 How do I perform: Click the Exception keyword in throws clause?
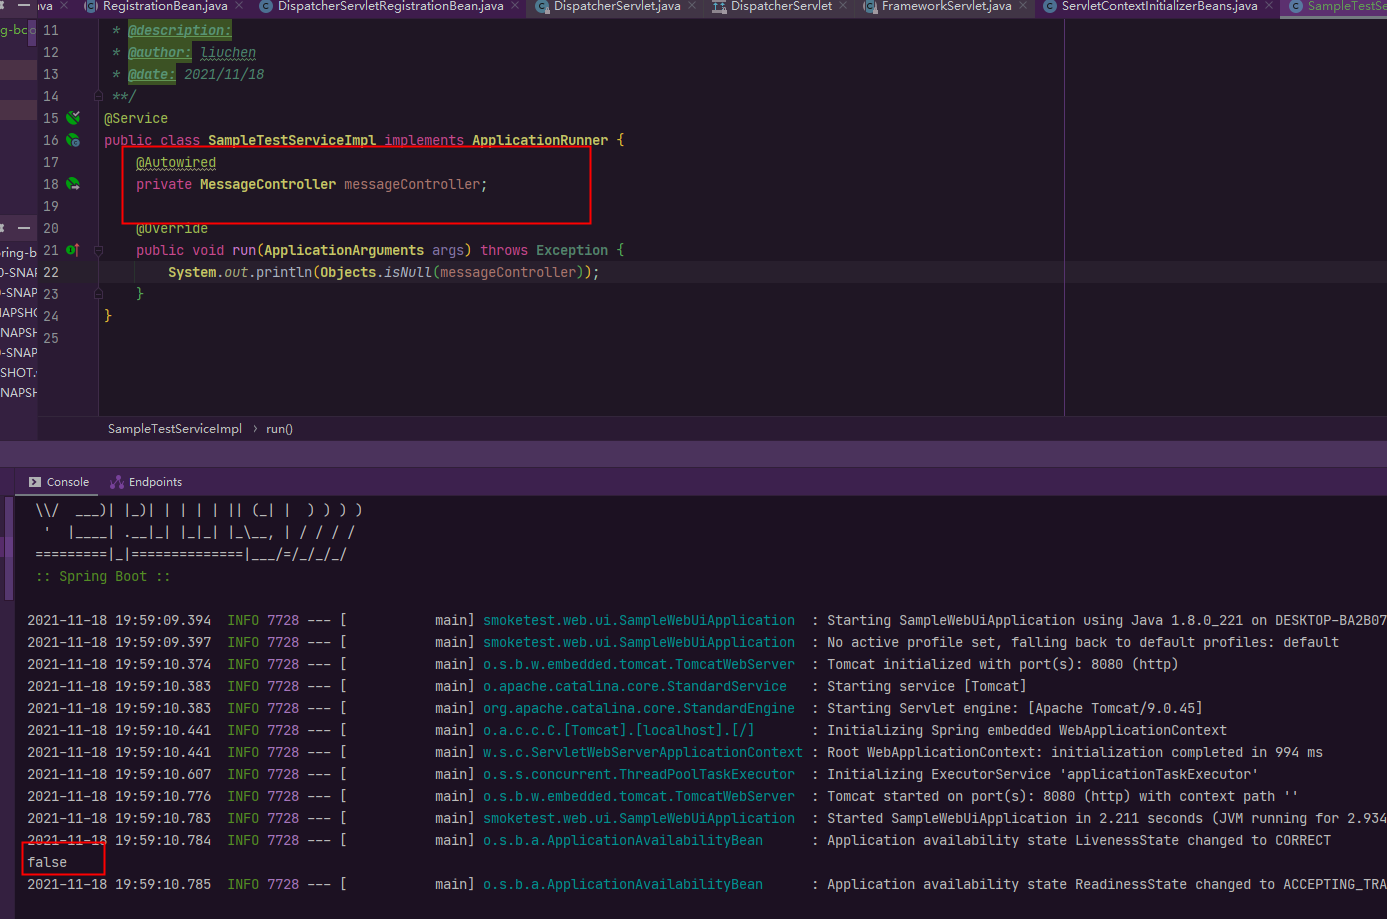(x=572, y=250)
